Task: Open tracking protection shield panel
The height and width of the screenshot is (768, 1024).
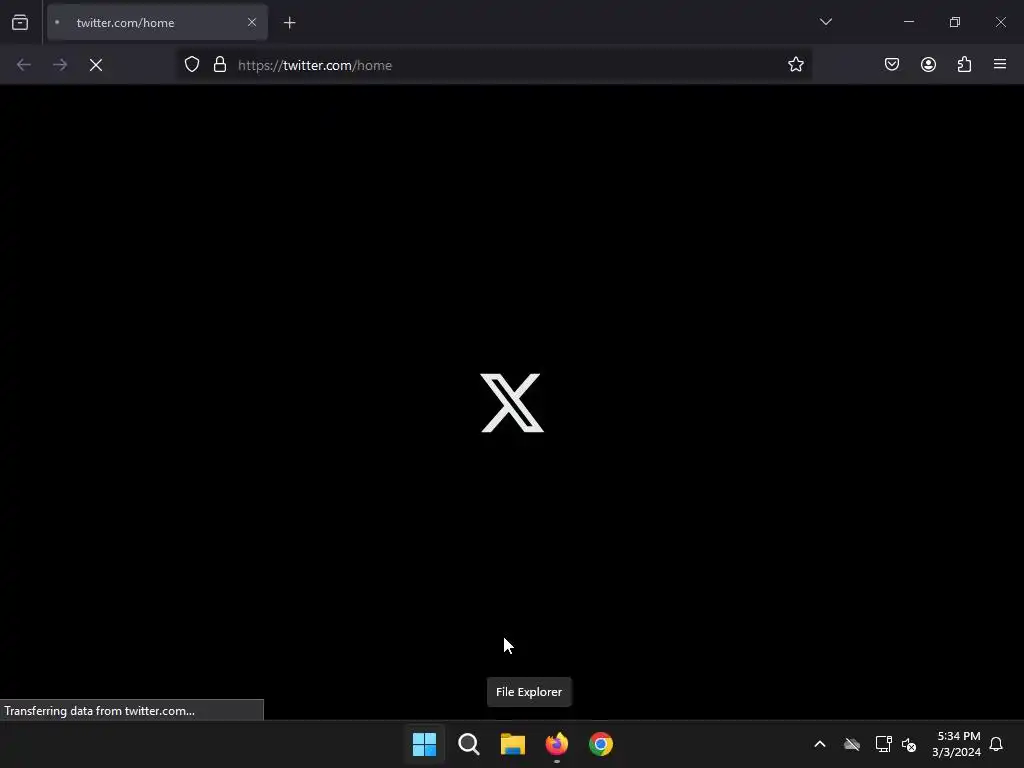Action: (x=191, y=64)
